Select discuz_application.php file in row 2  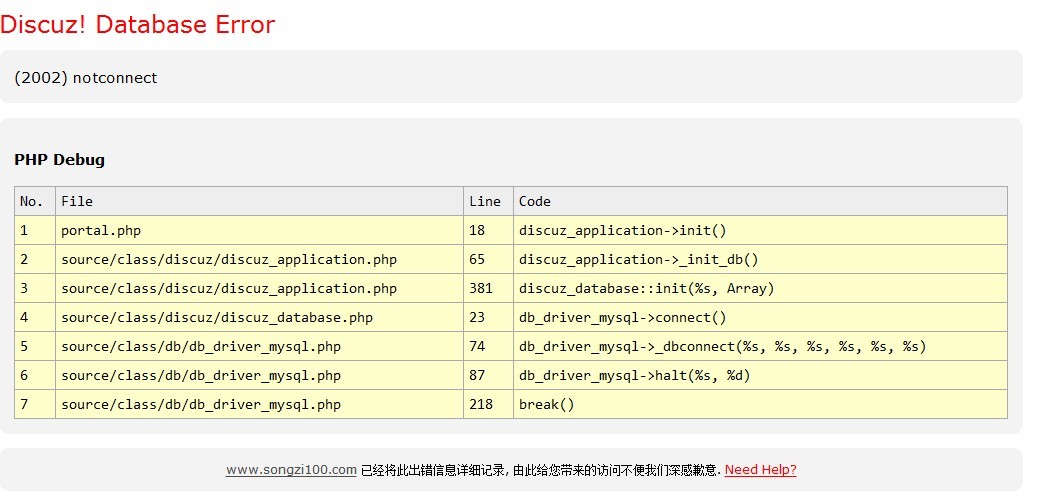click(260, 259)
